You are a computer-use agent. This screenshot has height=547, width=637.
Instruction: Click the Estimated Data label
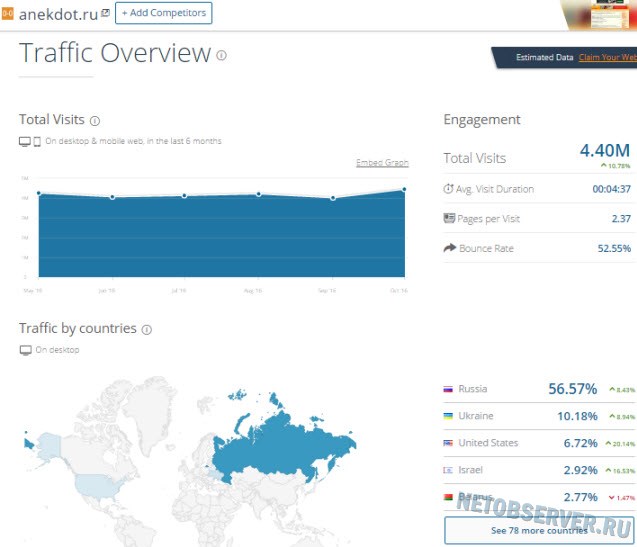544,57
